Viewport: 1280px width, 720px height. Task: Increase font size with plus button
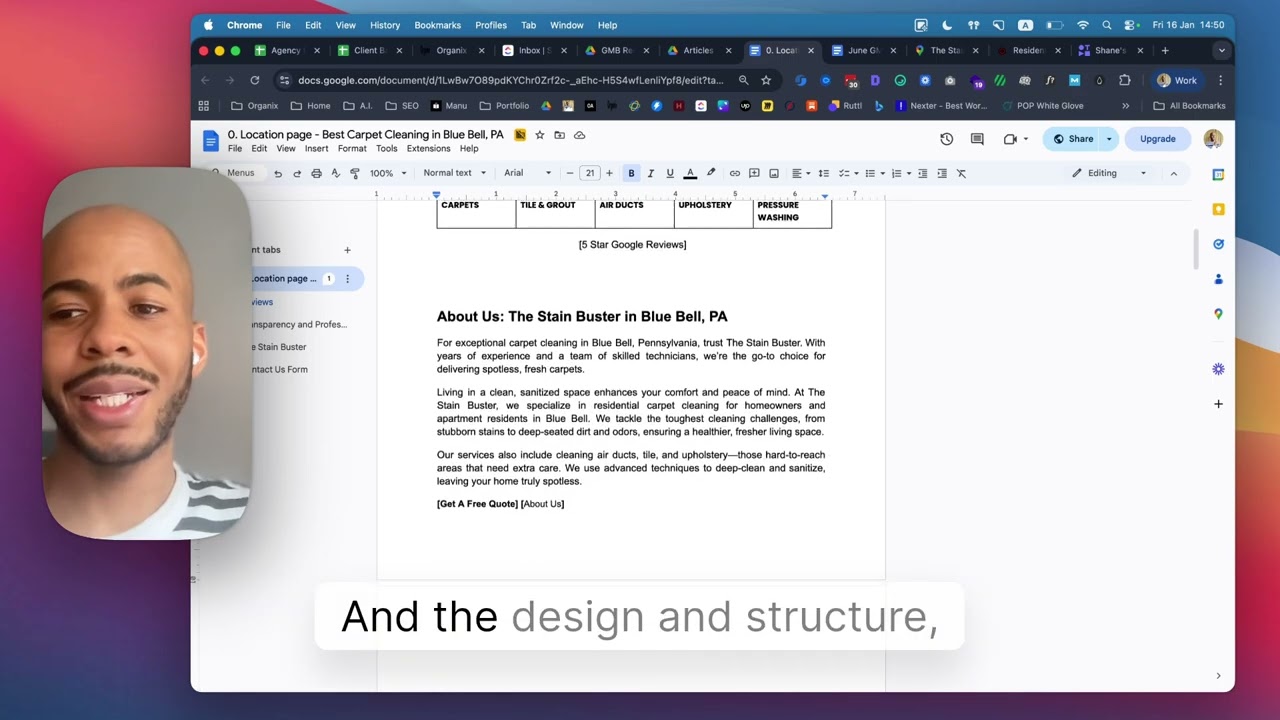609,173
